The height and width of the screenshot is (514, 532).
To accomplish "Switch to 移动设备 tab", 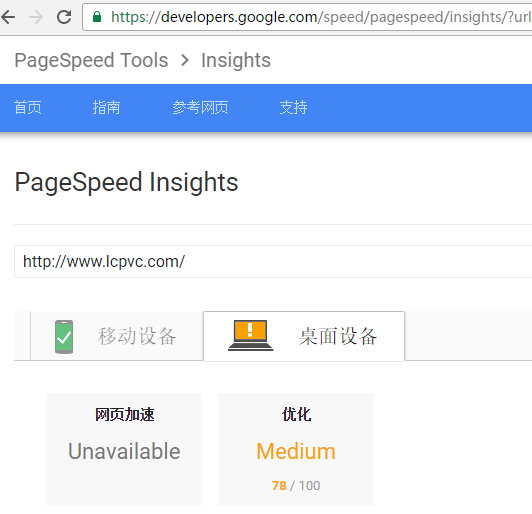I will pos(117,336).
